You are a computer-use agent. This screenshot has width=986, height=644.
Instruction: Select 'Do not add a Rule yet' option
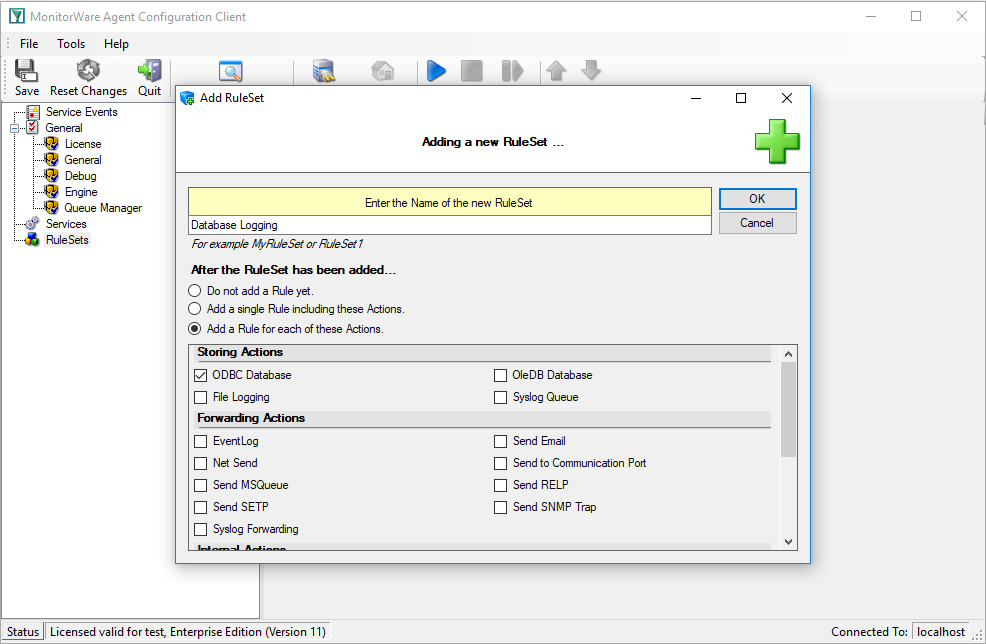[x=195, y=291]
